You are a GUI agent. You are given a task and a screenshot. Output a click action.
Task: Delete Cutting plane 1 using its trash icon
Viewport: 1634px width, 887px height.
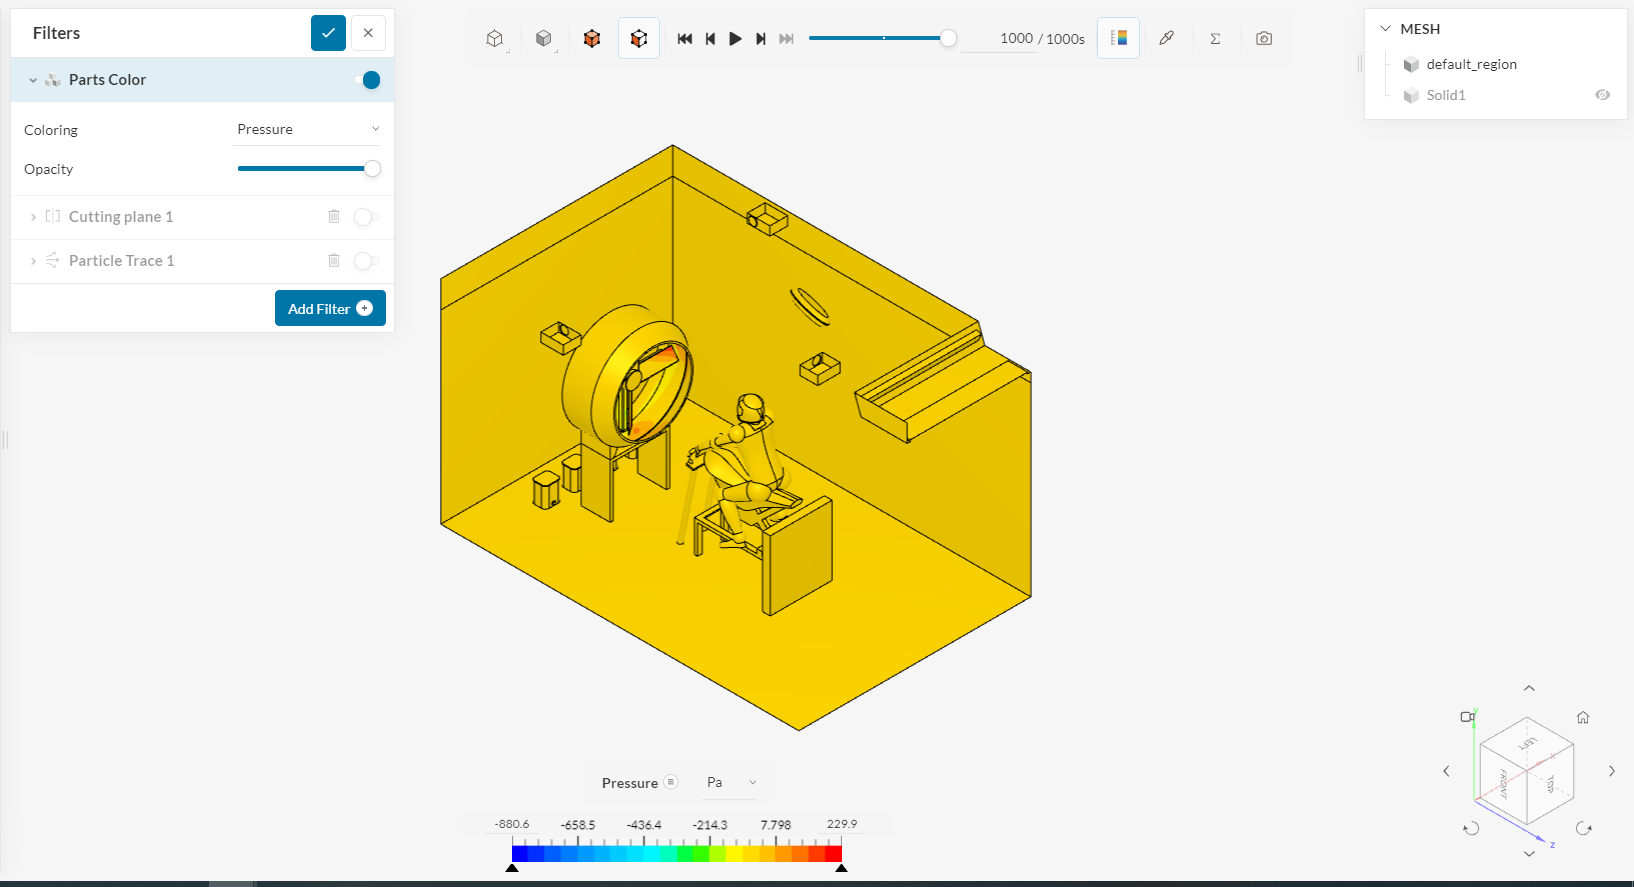pyautogui.click(x=334, y=217)
